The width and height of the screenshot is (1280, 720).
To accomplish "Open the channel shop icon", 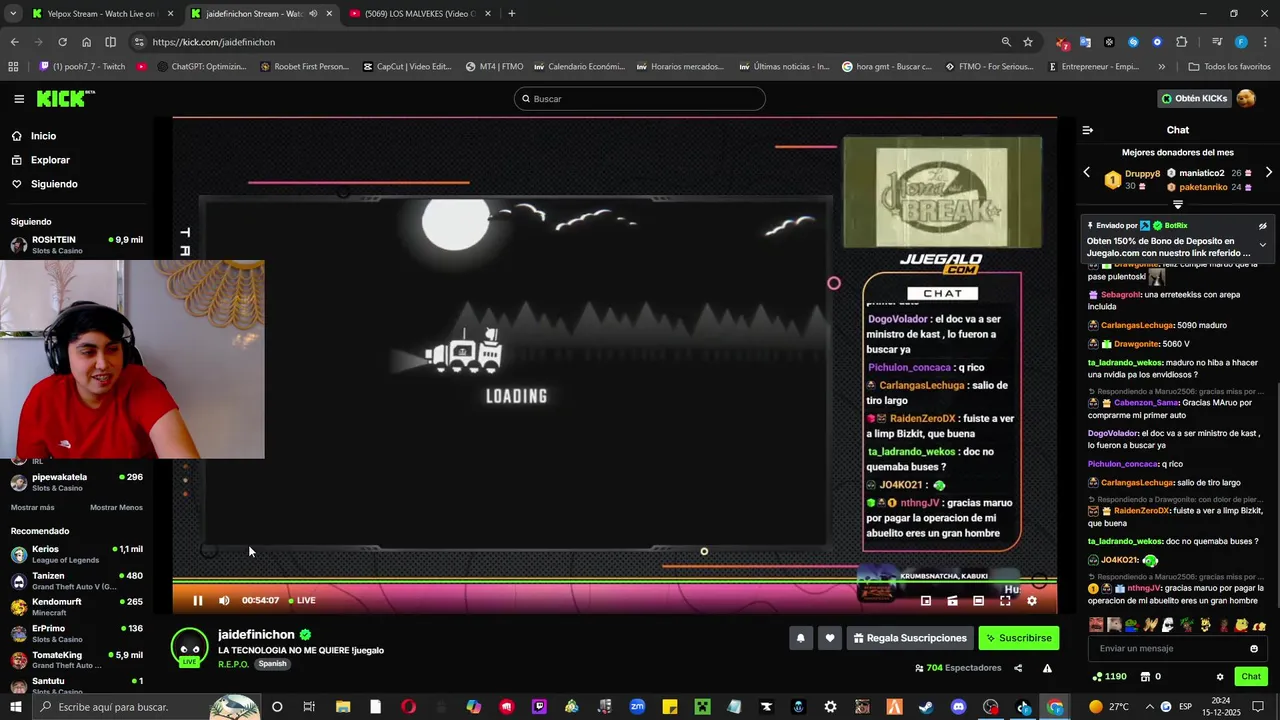I will 1145,677.
